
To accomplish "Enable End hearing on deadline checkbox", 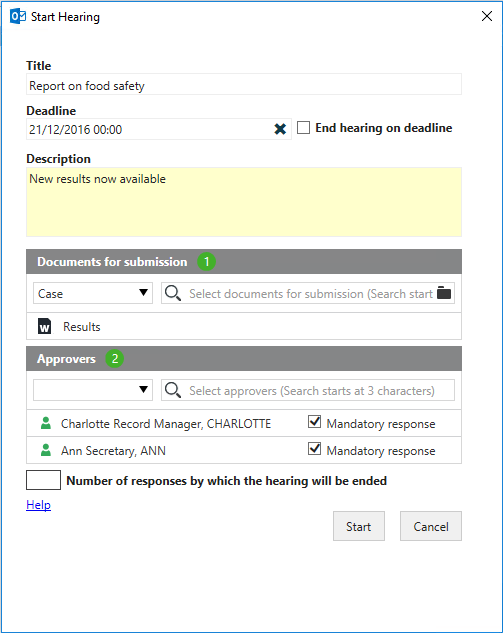I will (x=303, y=128).
